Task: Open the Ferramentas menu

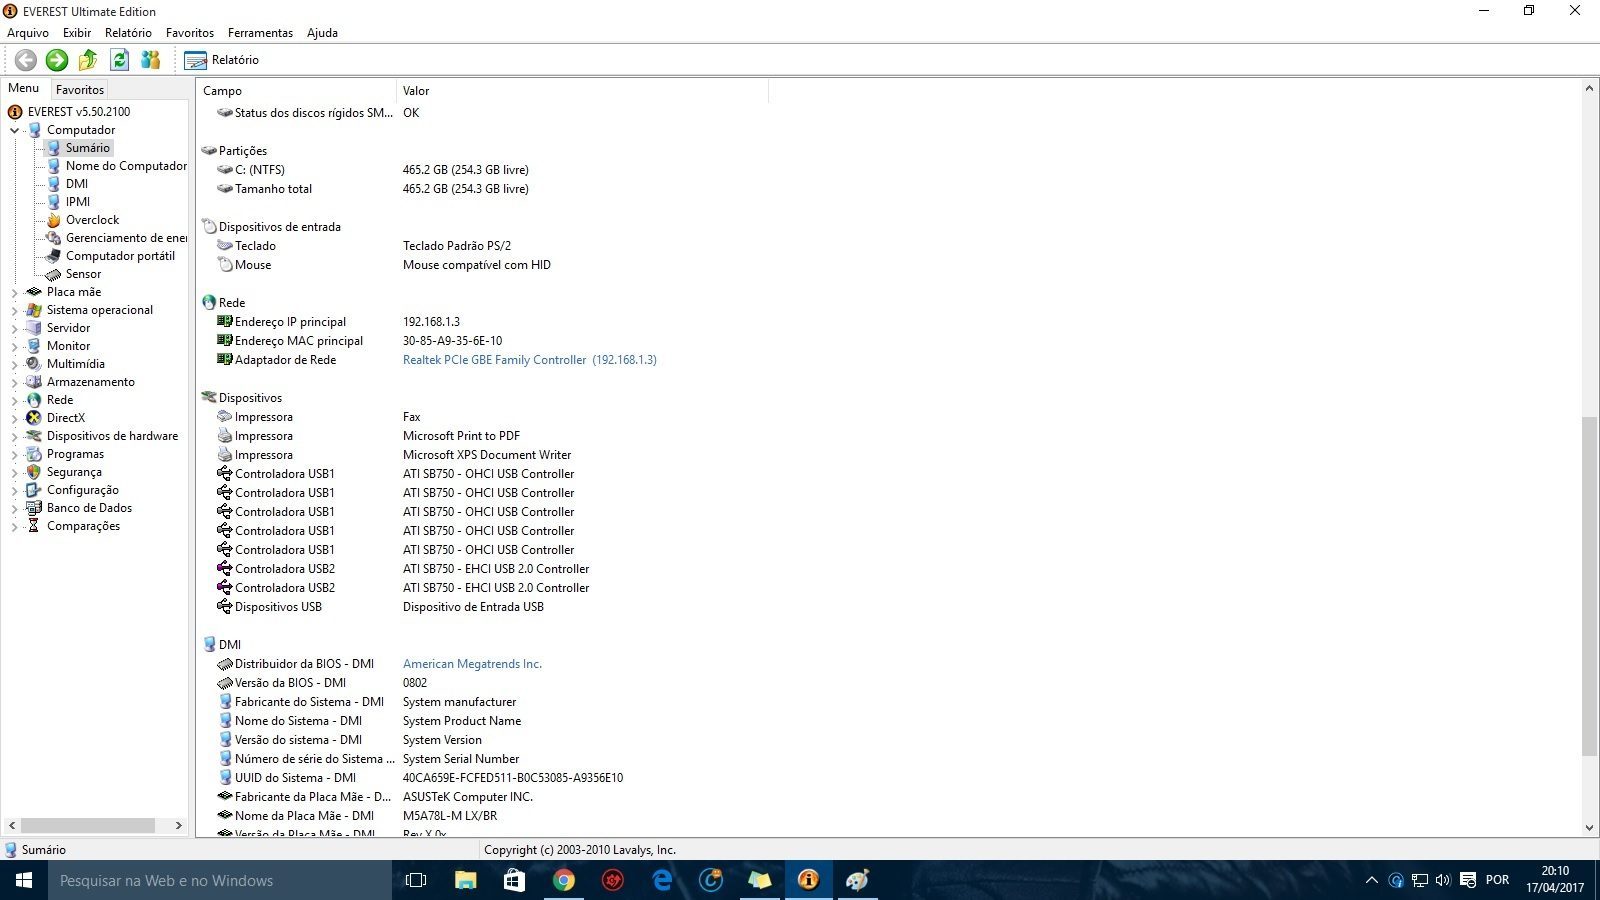Action: pos(260,33)
